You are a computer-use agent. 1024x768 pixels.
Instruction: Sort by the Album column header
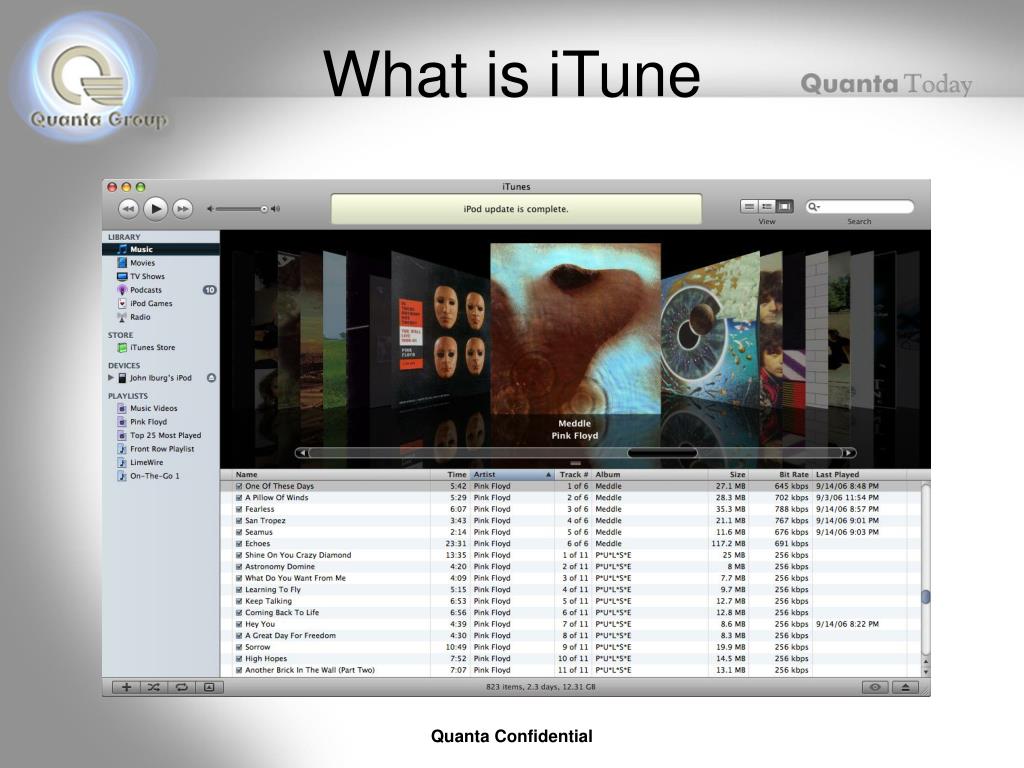click(650, 475)
